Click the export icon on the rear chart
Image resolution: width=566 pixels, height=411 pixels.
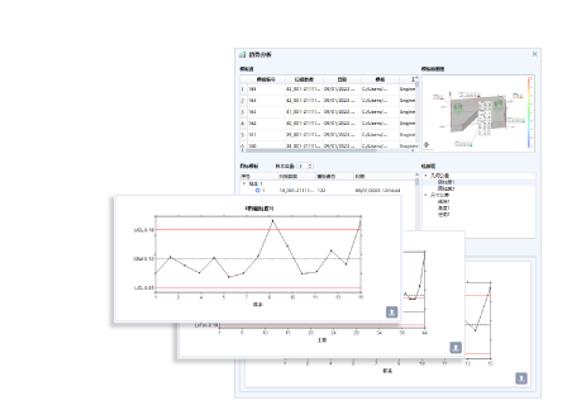(x=521, y=378)
